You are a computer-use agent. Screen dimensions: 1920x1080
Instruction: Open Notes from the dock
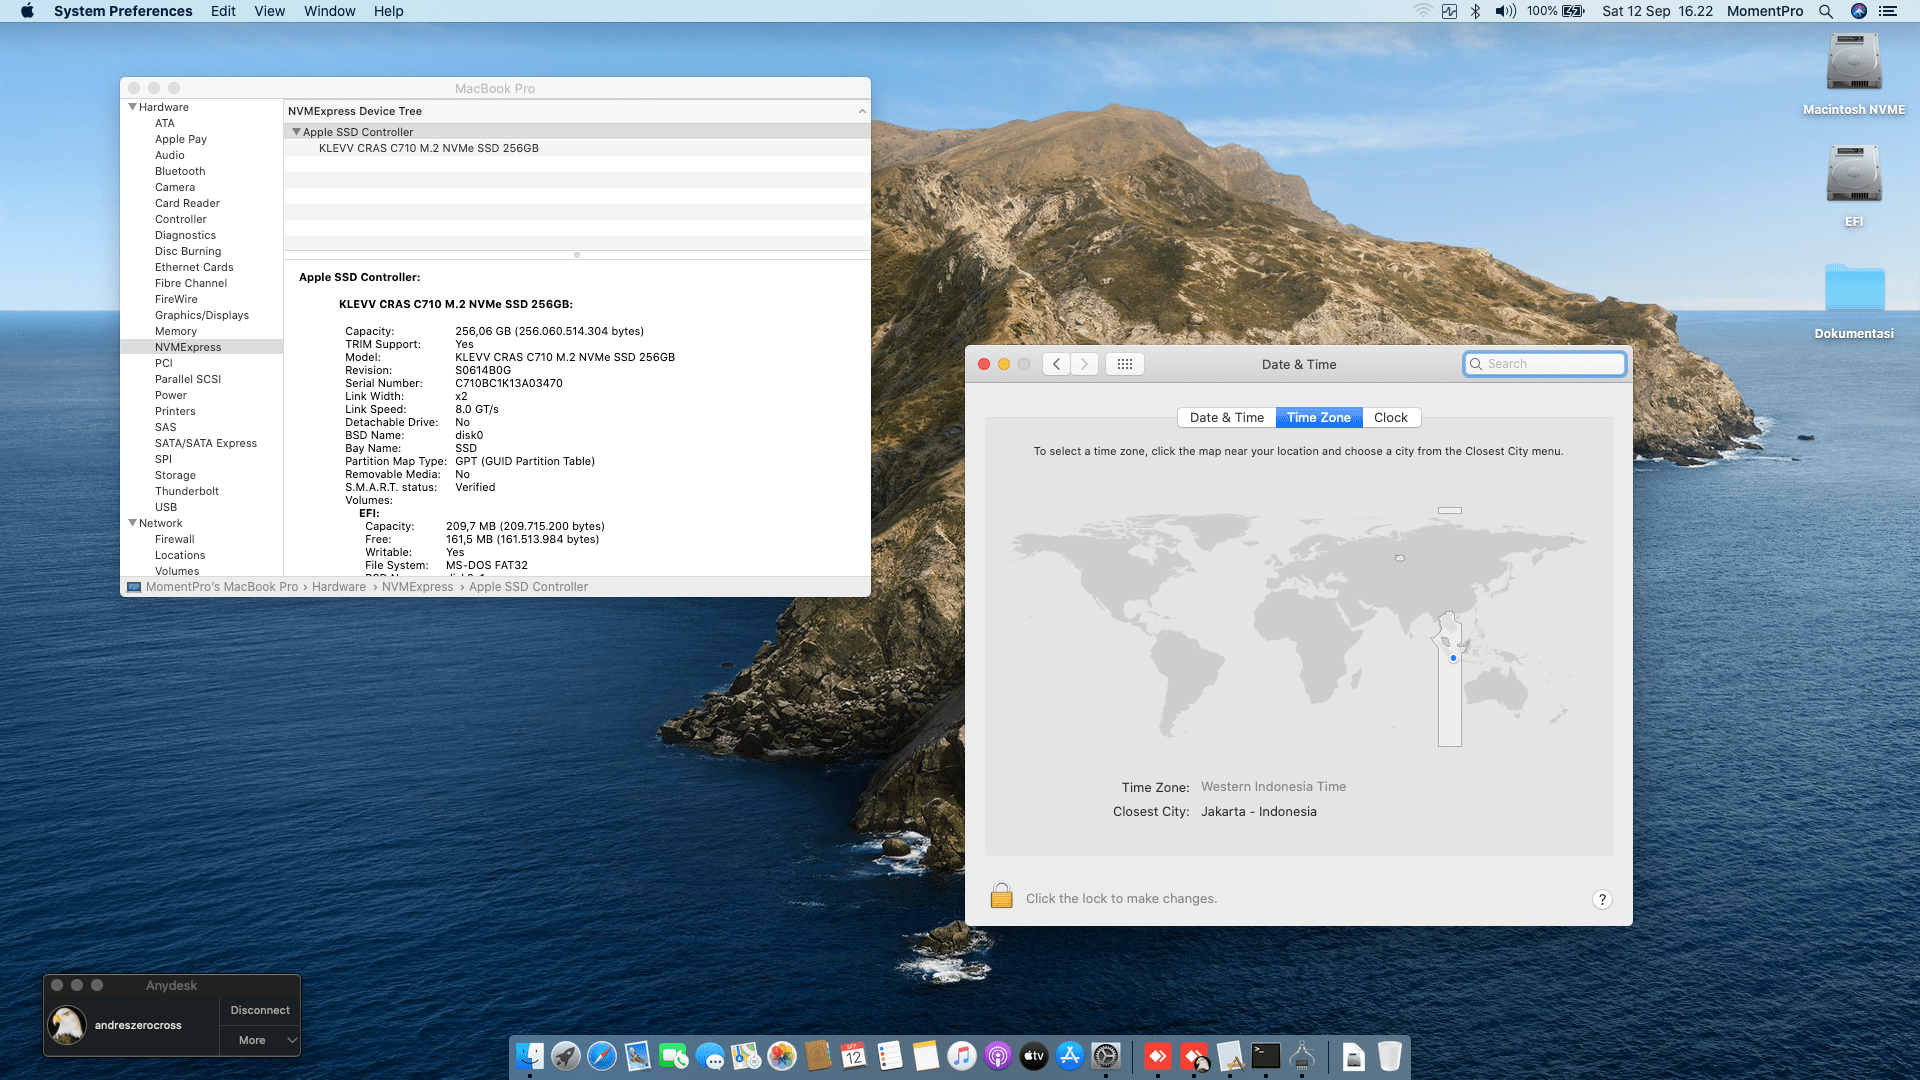tap(926, 1056)
